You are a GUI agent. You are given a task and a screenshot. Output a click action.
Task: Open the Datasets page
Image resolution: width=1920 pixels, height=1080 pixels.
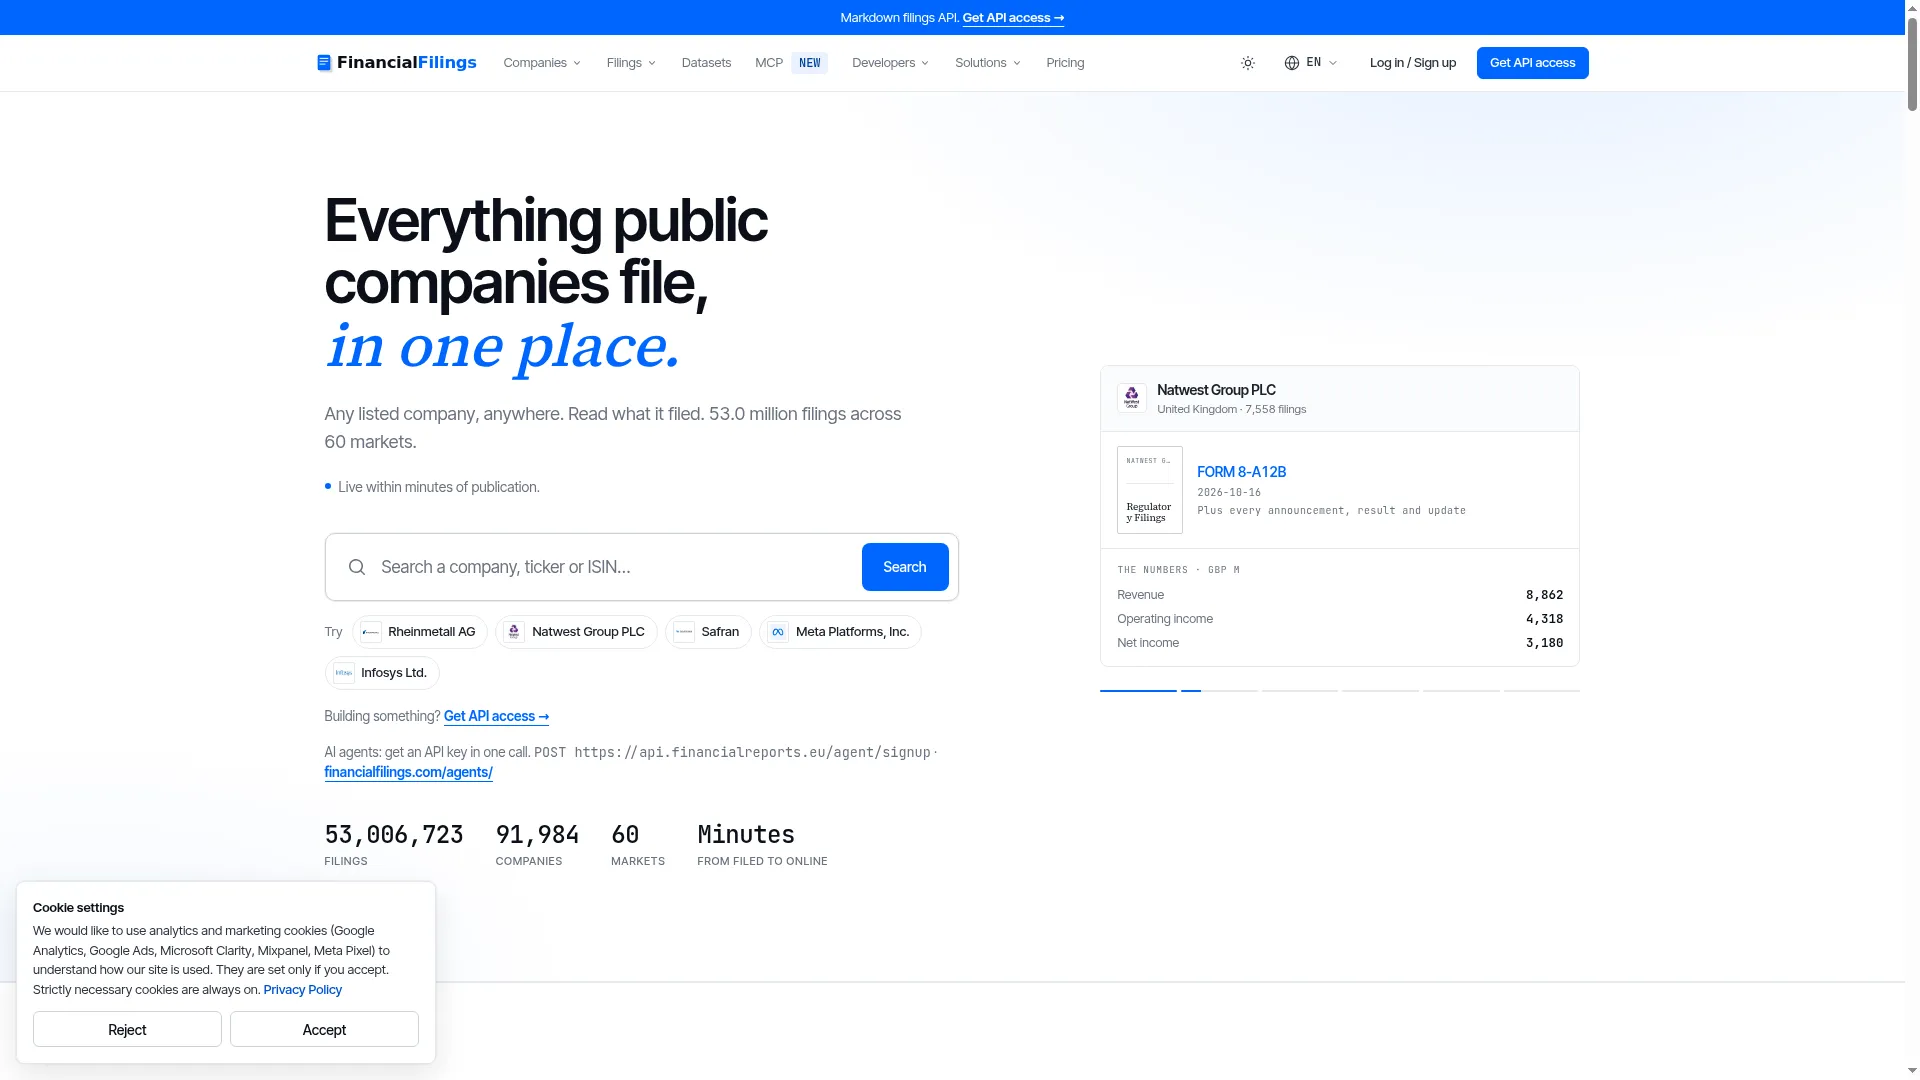(x=706, y=63)
